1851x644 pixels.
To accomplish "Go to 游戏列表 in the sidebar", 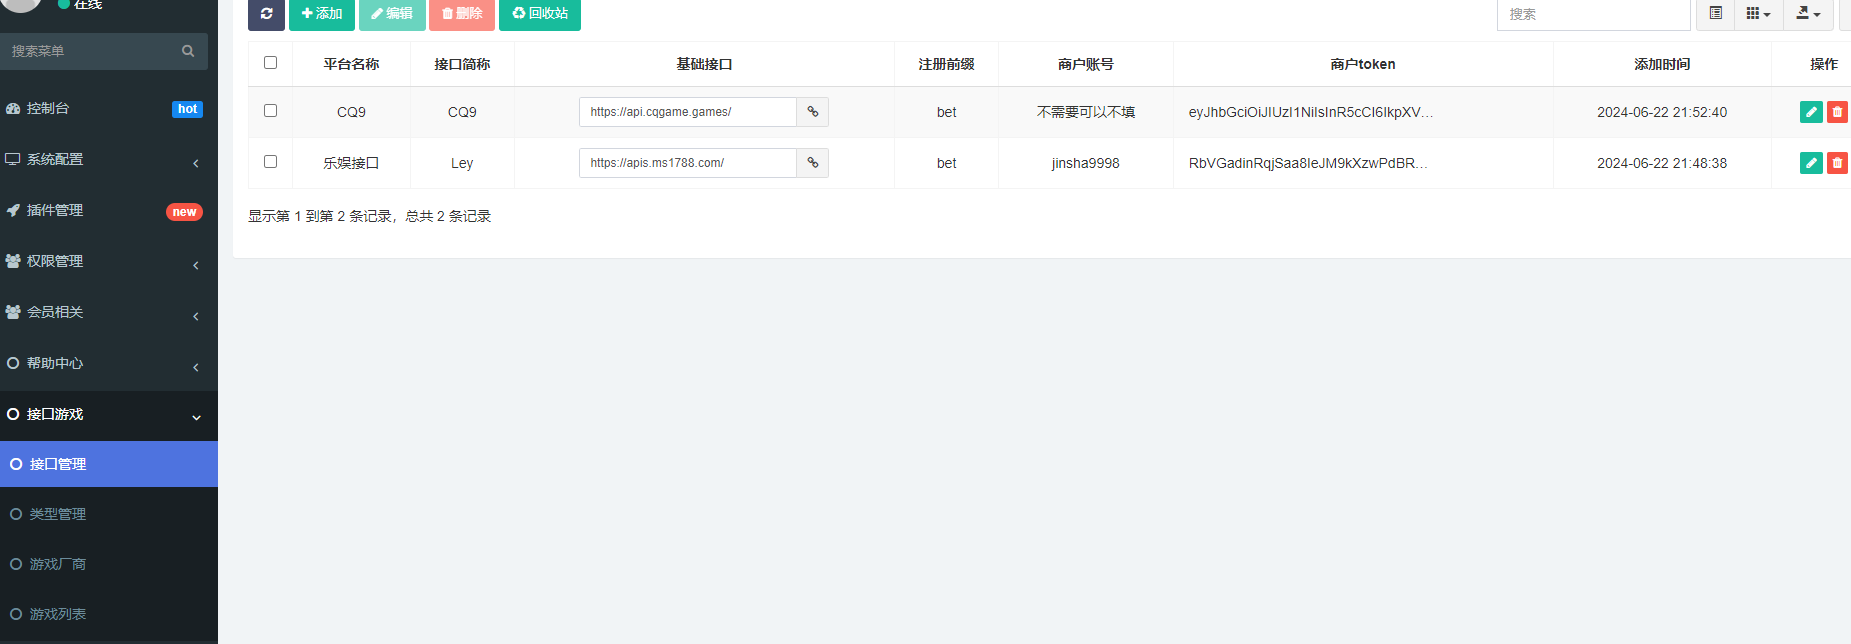I will point(58,614).
